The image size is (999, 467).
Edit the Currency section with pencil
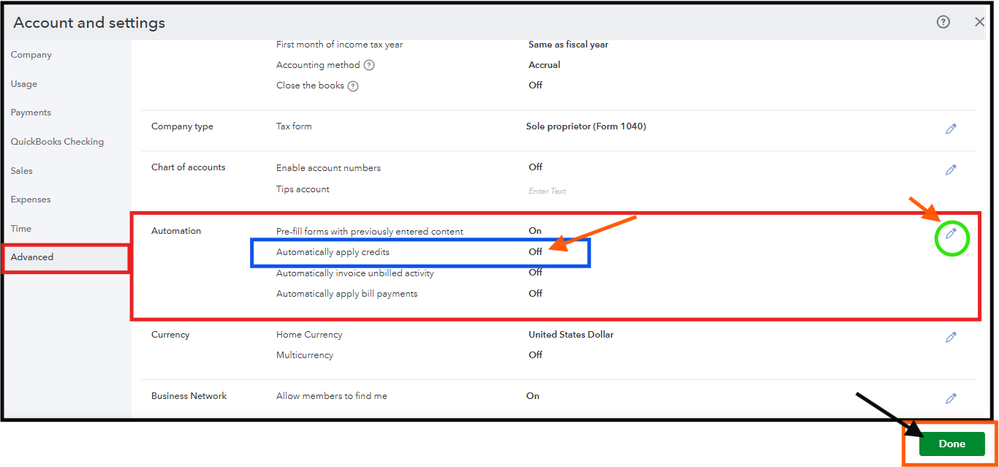(x=951, y=337)
